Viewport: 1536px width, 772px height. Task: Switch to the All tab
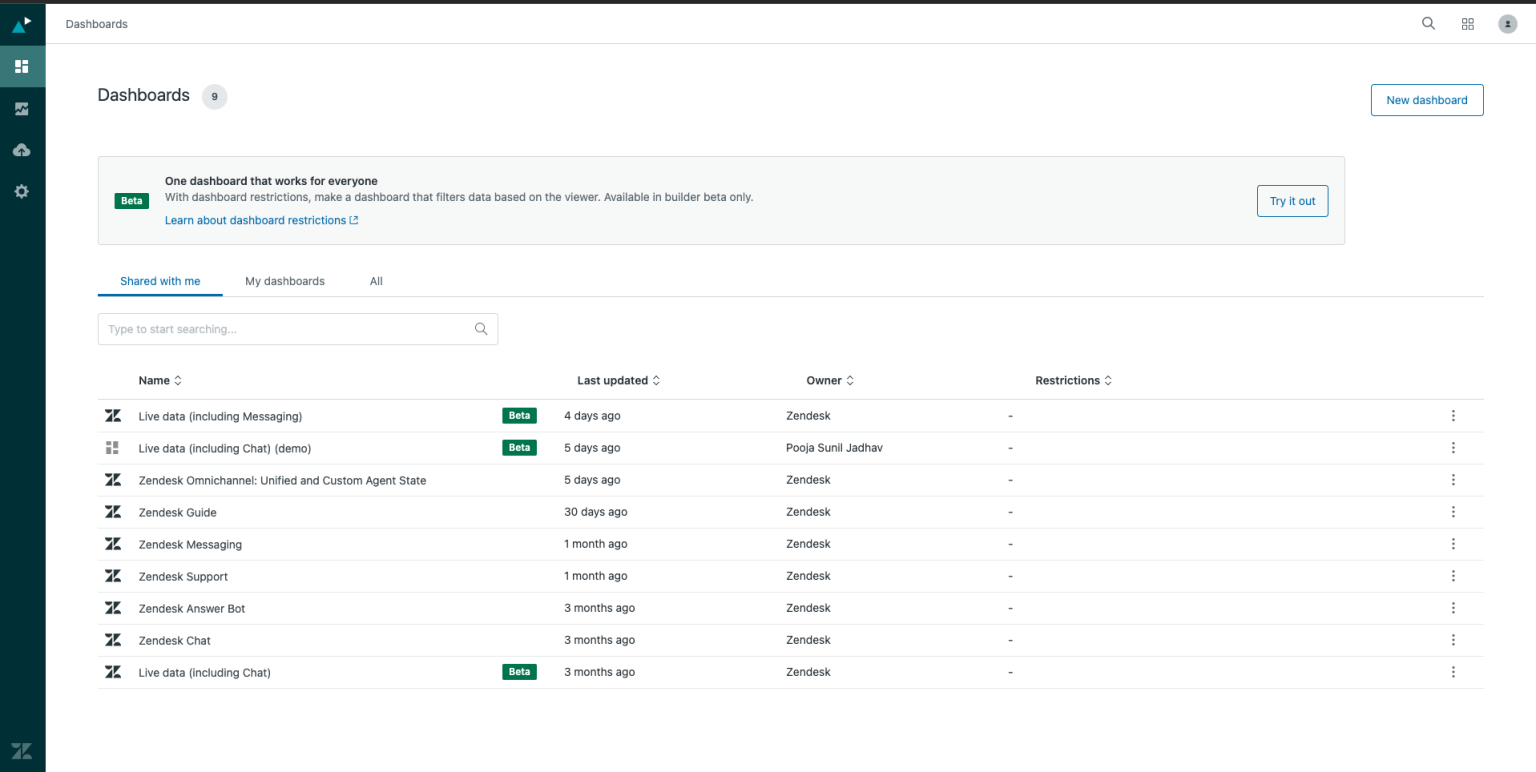click(x=376, y=281)
